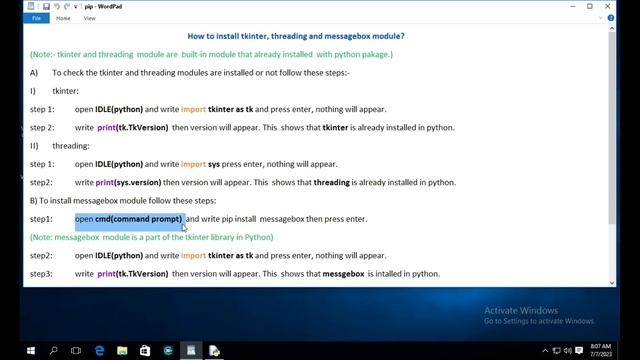This screenshot has width=640, height=360.
Task: Click 'import sys' in threading step 1
Action: (x=200, y=164)
